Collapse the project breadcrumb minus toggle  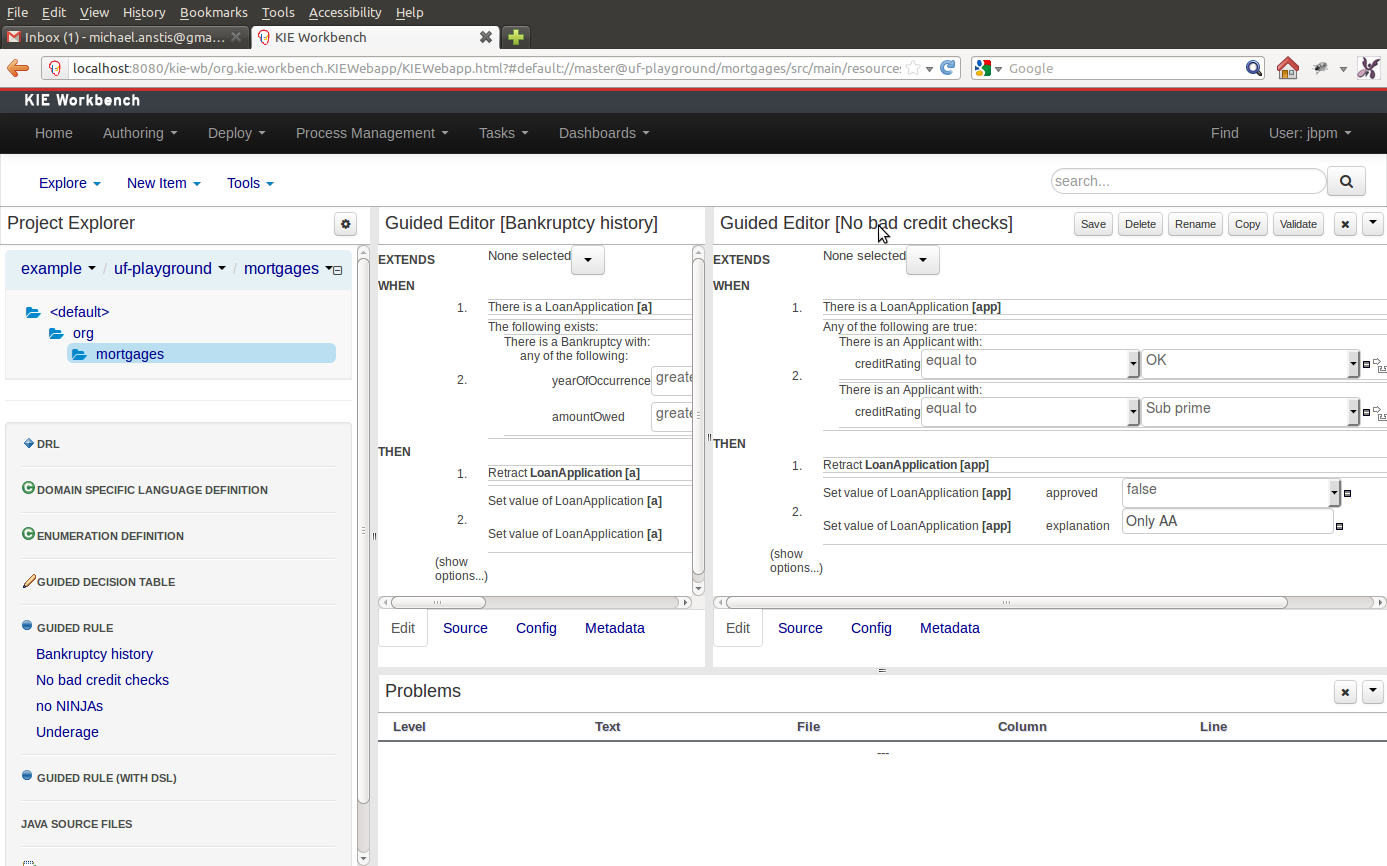tap(337, 270)
